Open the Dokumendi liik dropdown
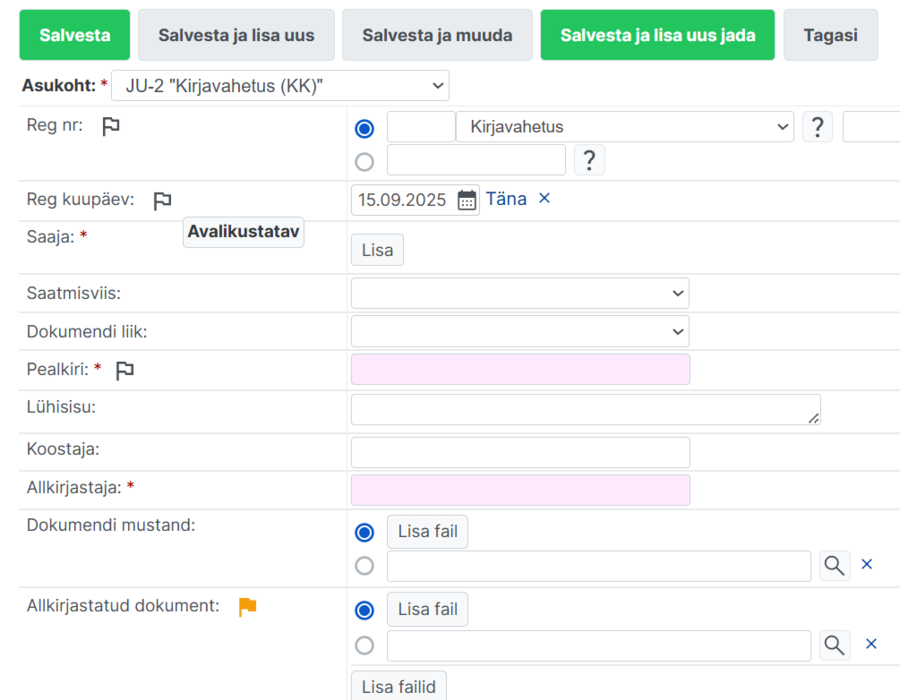Image resolution: width=900 pixels, height=700 pixels. (x=520, y=332)
